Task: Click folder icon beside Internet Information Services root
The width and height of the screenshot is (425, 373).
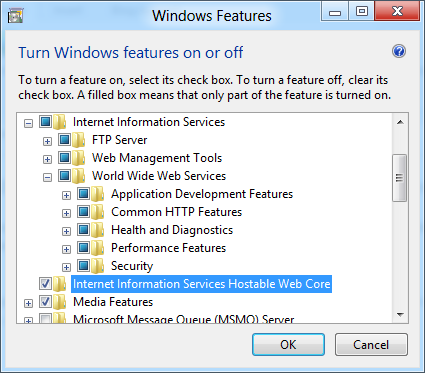Action: click(59, 122)
